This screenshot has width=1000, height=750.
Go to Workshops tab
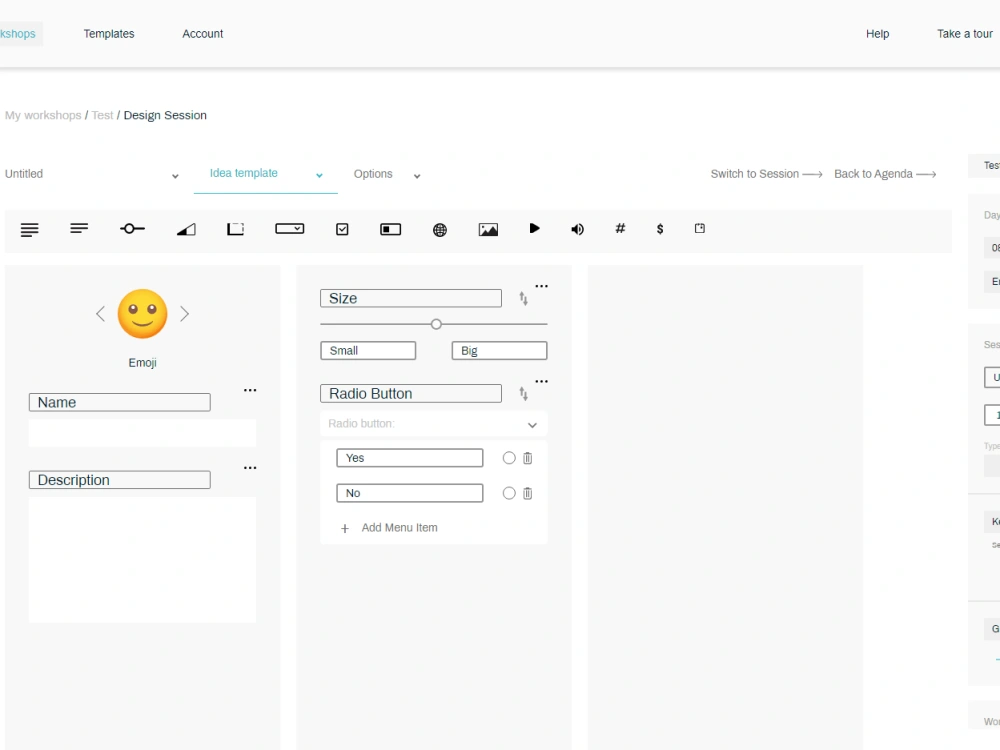coord(19,34)
